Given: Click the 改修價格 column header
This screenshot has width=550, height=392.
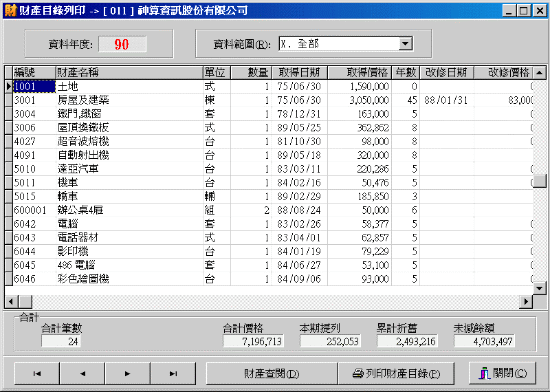Looking at the screenshot, I should [504, 73].
